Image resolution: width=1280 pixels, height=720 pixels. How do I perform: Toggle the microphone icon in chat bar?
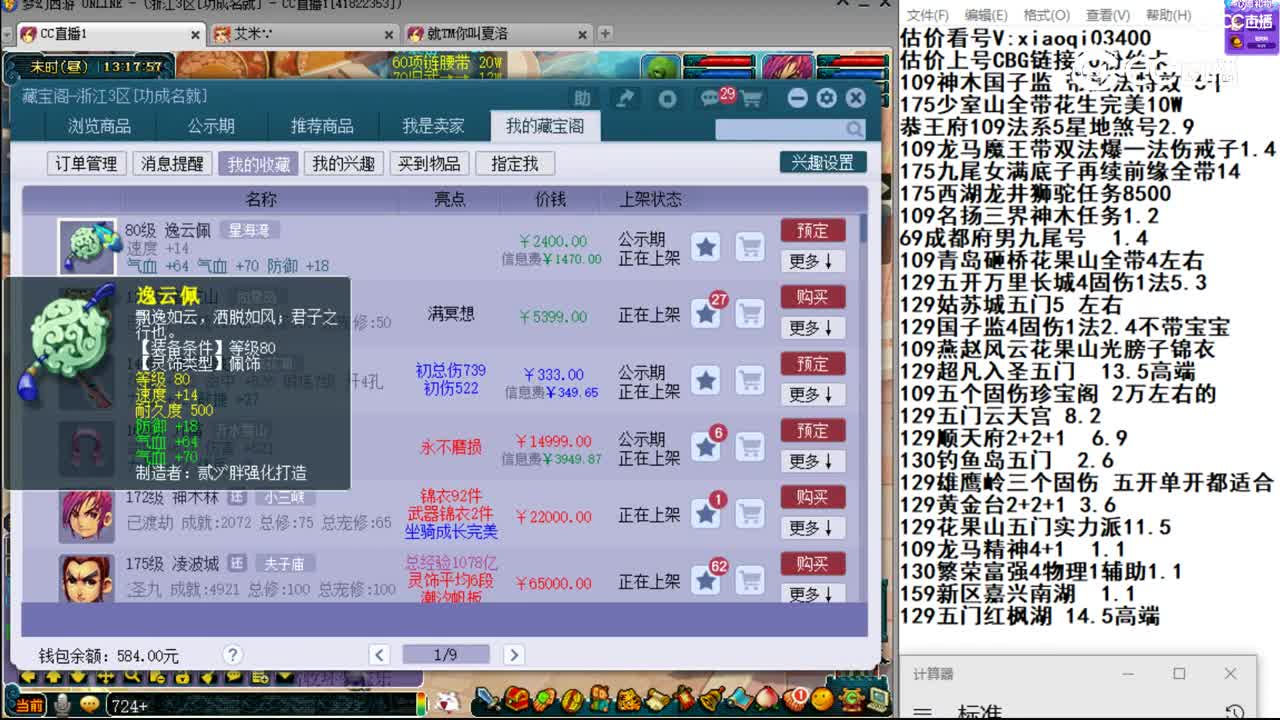click(x=62, y=706)
